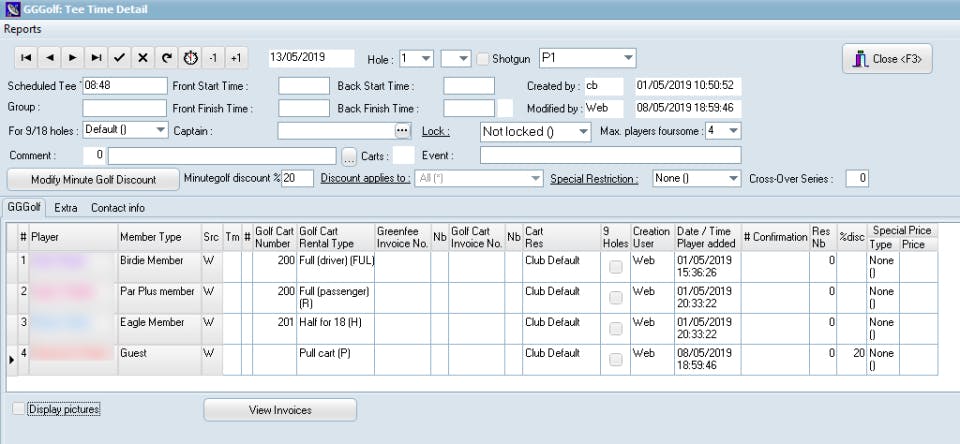Viewport: 960px width, 444px height.
Task: Click the Captain input field
Action: point(336,130)
